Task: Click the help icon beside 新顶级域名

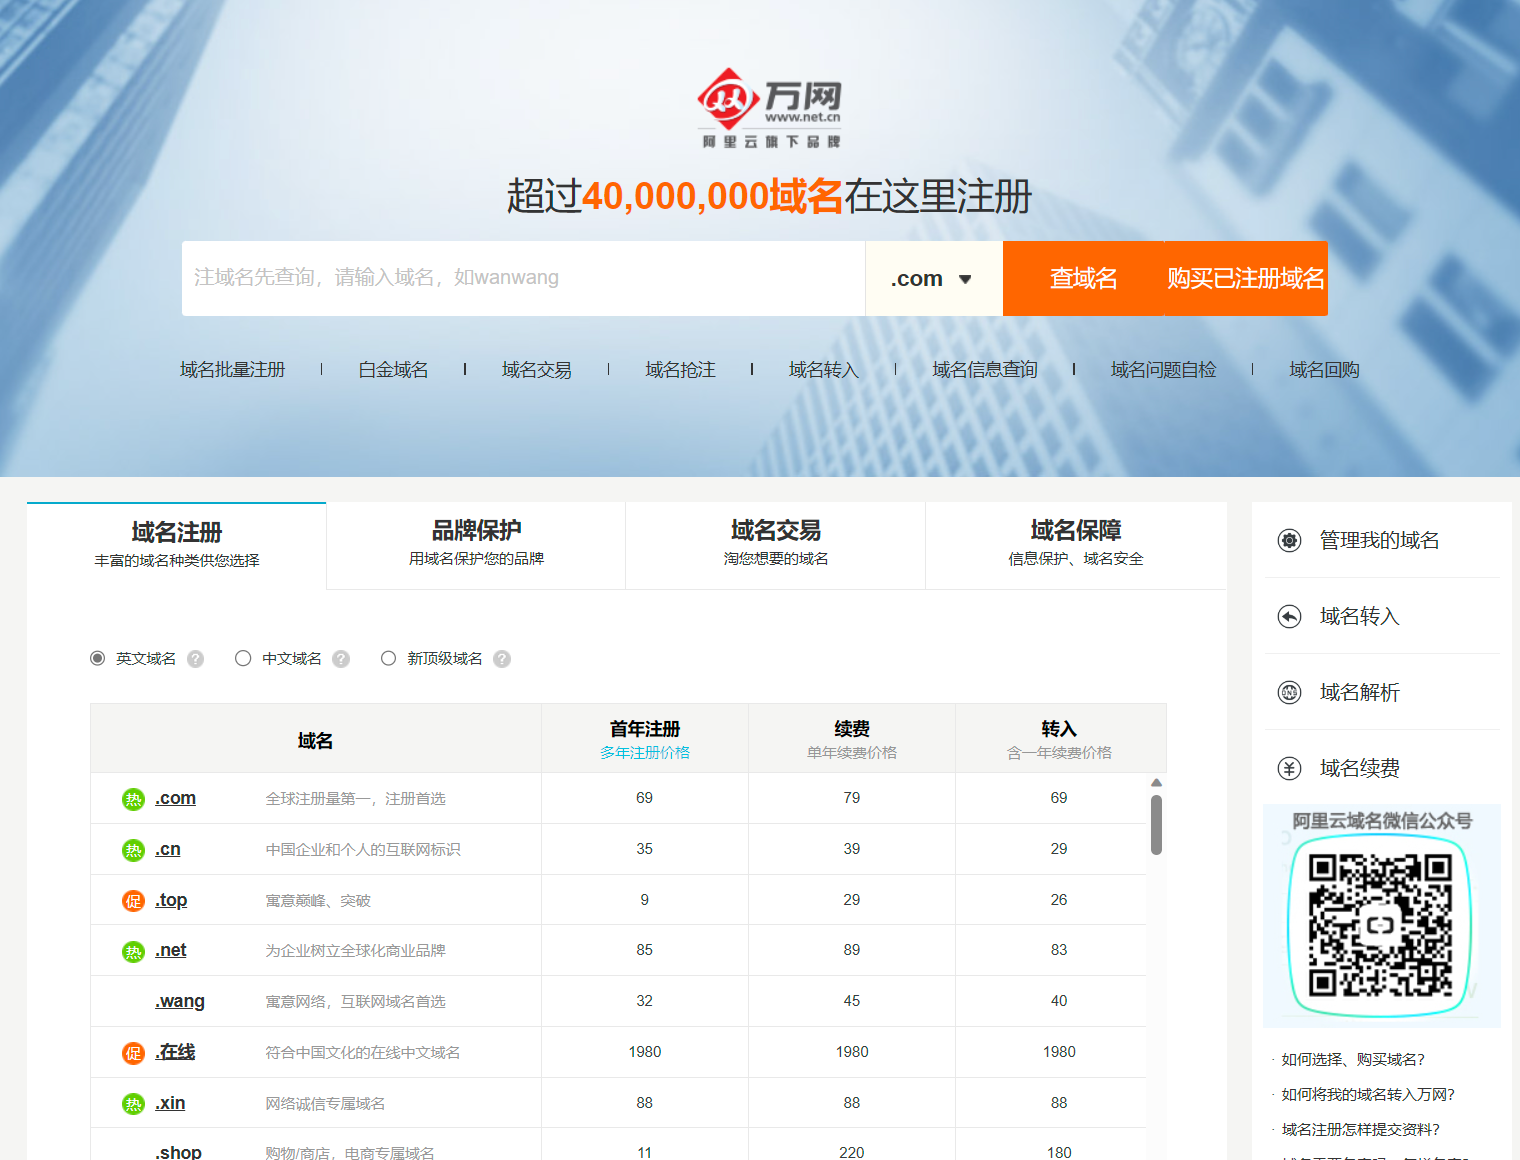Action: (502, 659)
